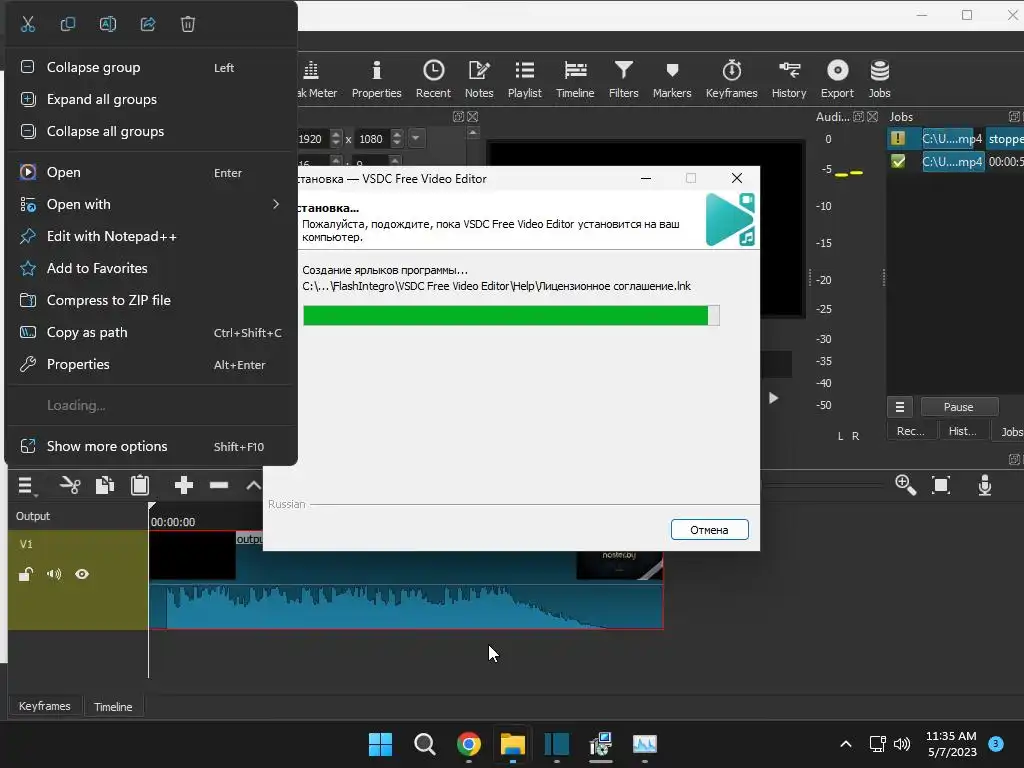1024x768 pixels.
Task: Mute the V1 track audio
Action: point(54,574)
